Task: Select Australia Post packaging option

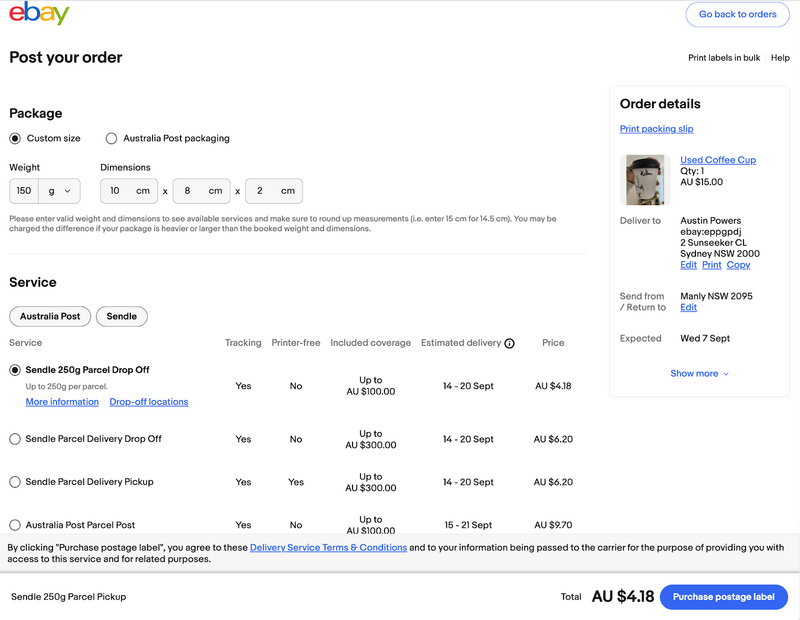Action: click(111, 138)
